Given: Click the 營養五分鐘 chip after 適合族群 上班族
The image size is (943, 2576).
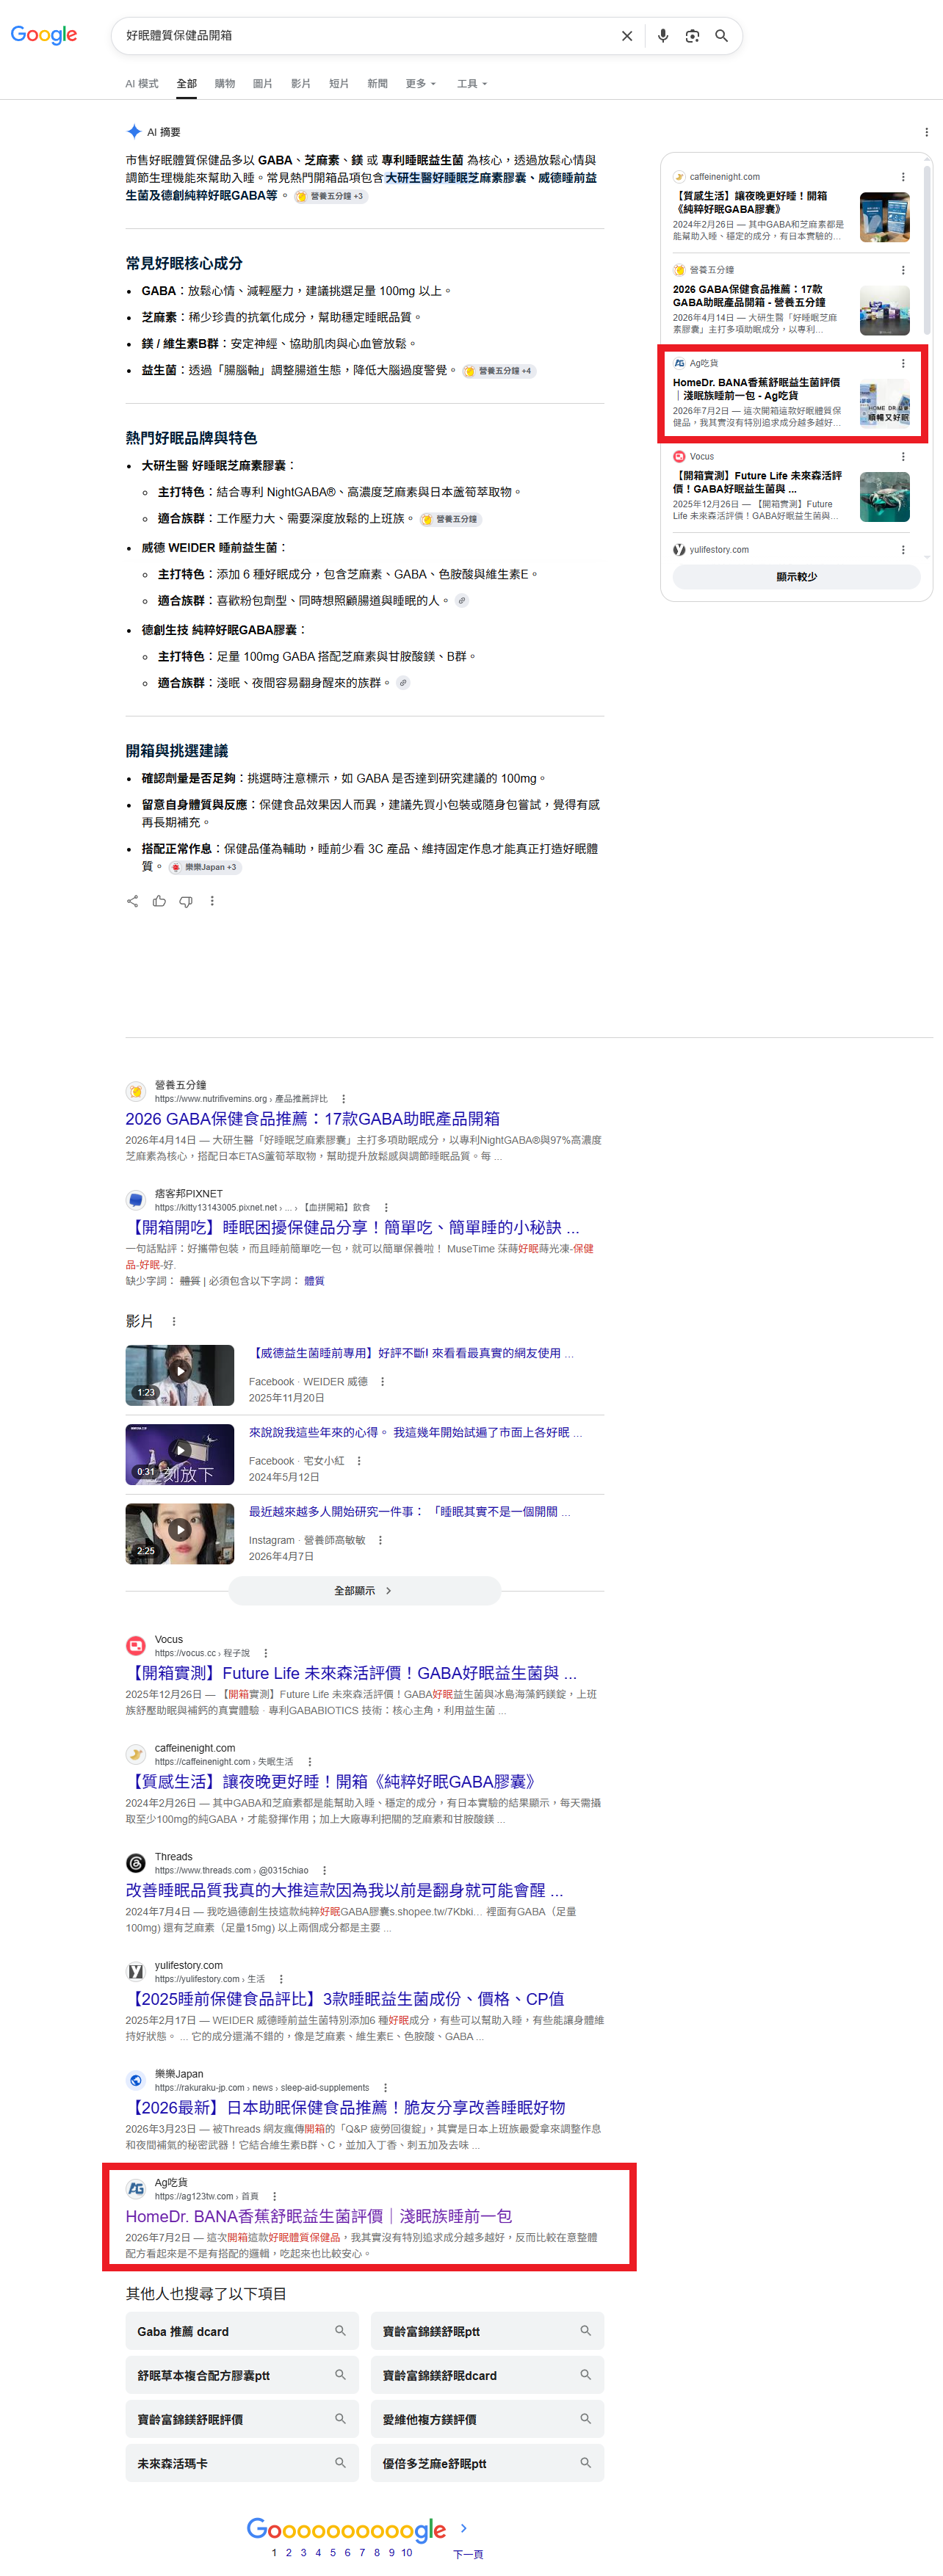Looking at the screenshot, I should tap(450, 519).
